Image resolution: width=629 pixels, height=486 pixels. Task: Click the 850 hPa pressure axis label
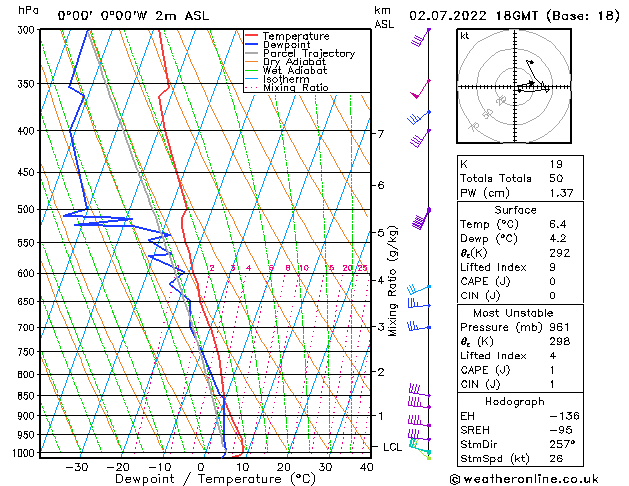click(x=26, y=395)
